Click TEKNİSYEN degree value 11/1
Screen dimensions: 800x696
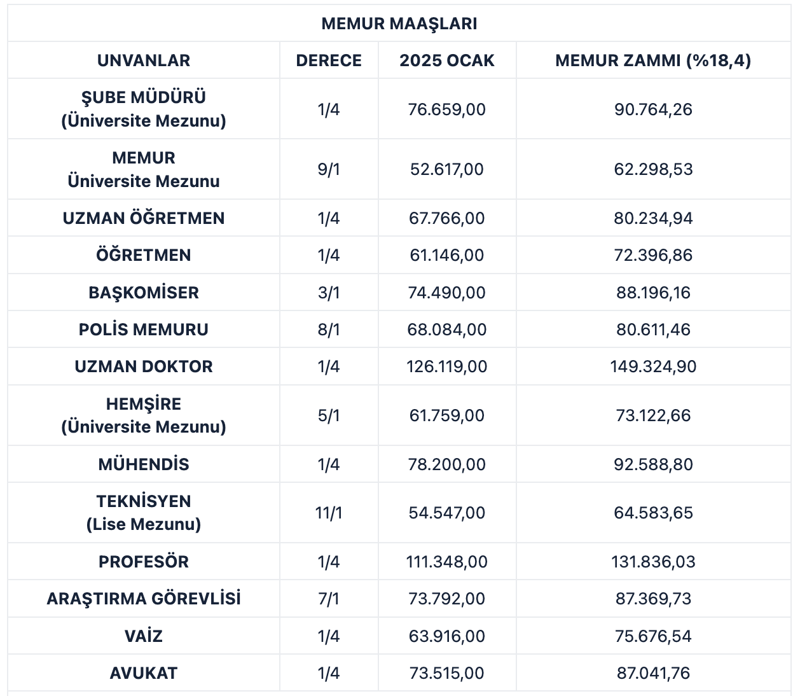click(x=329, y=512)
